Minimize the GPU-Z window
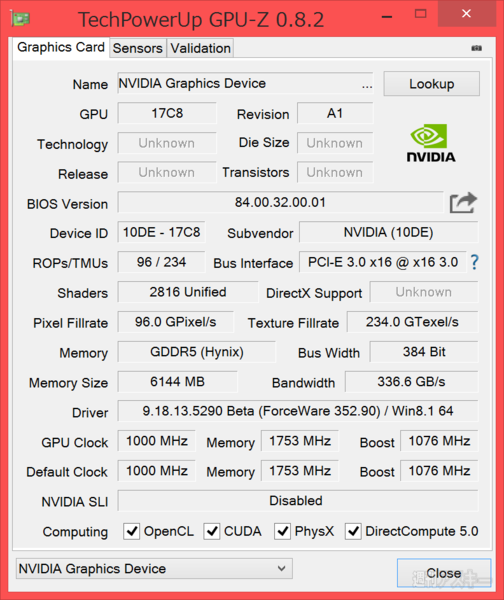 [387, 14]
